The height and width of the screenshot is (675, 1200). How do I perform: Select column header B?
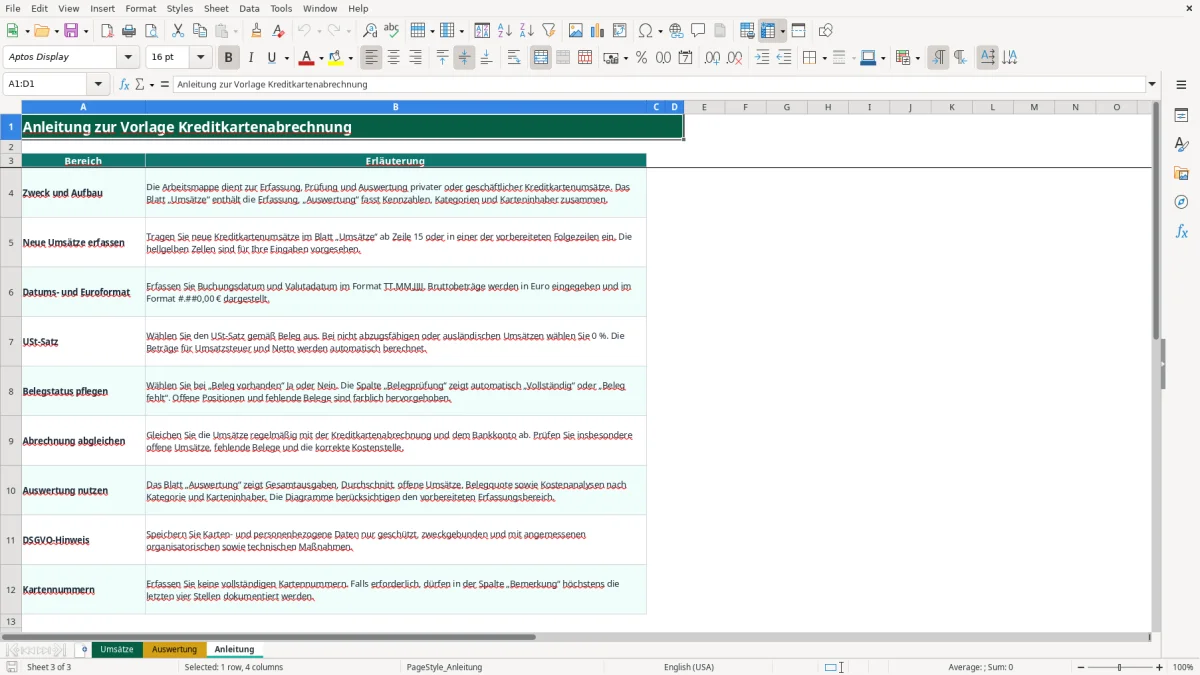396,107
